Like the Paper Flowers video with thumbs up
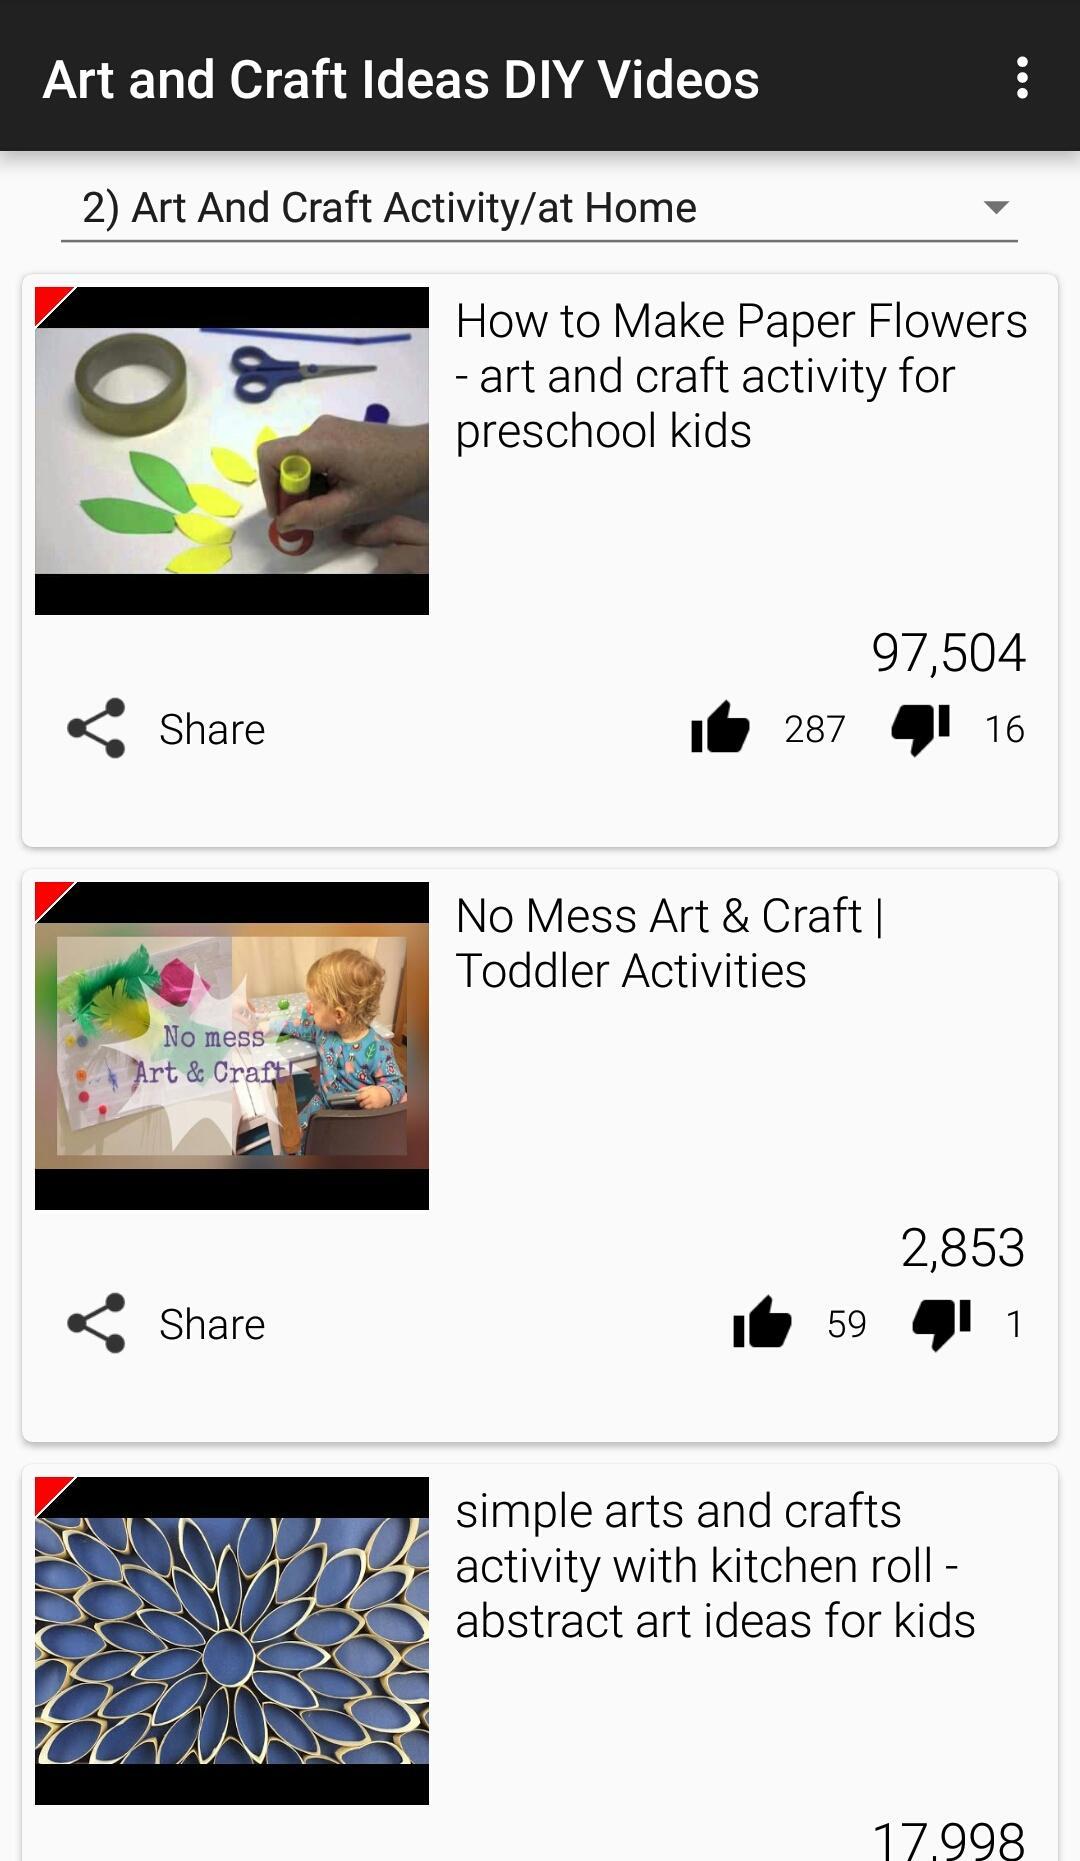The image size is (1080, 1861). [x=720, y=727]
